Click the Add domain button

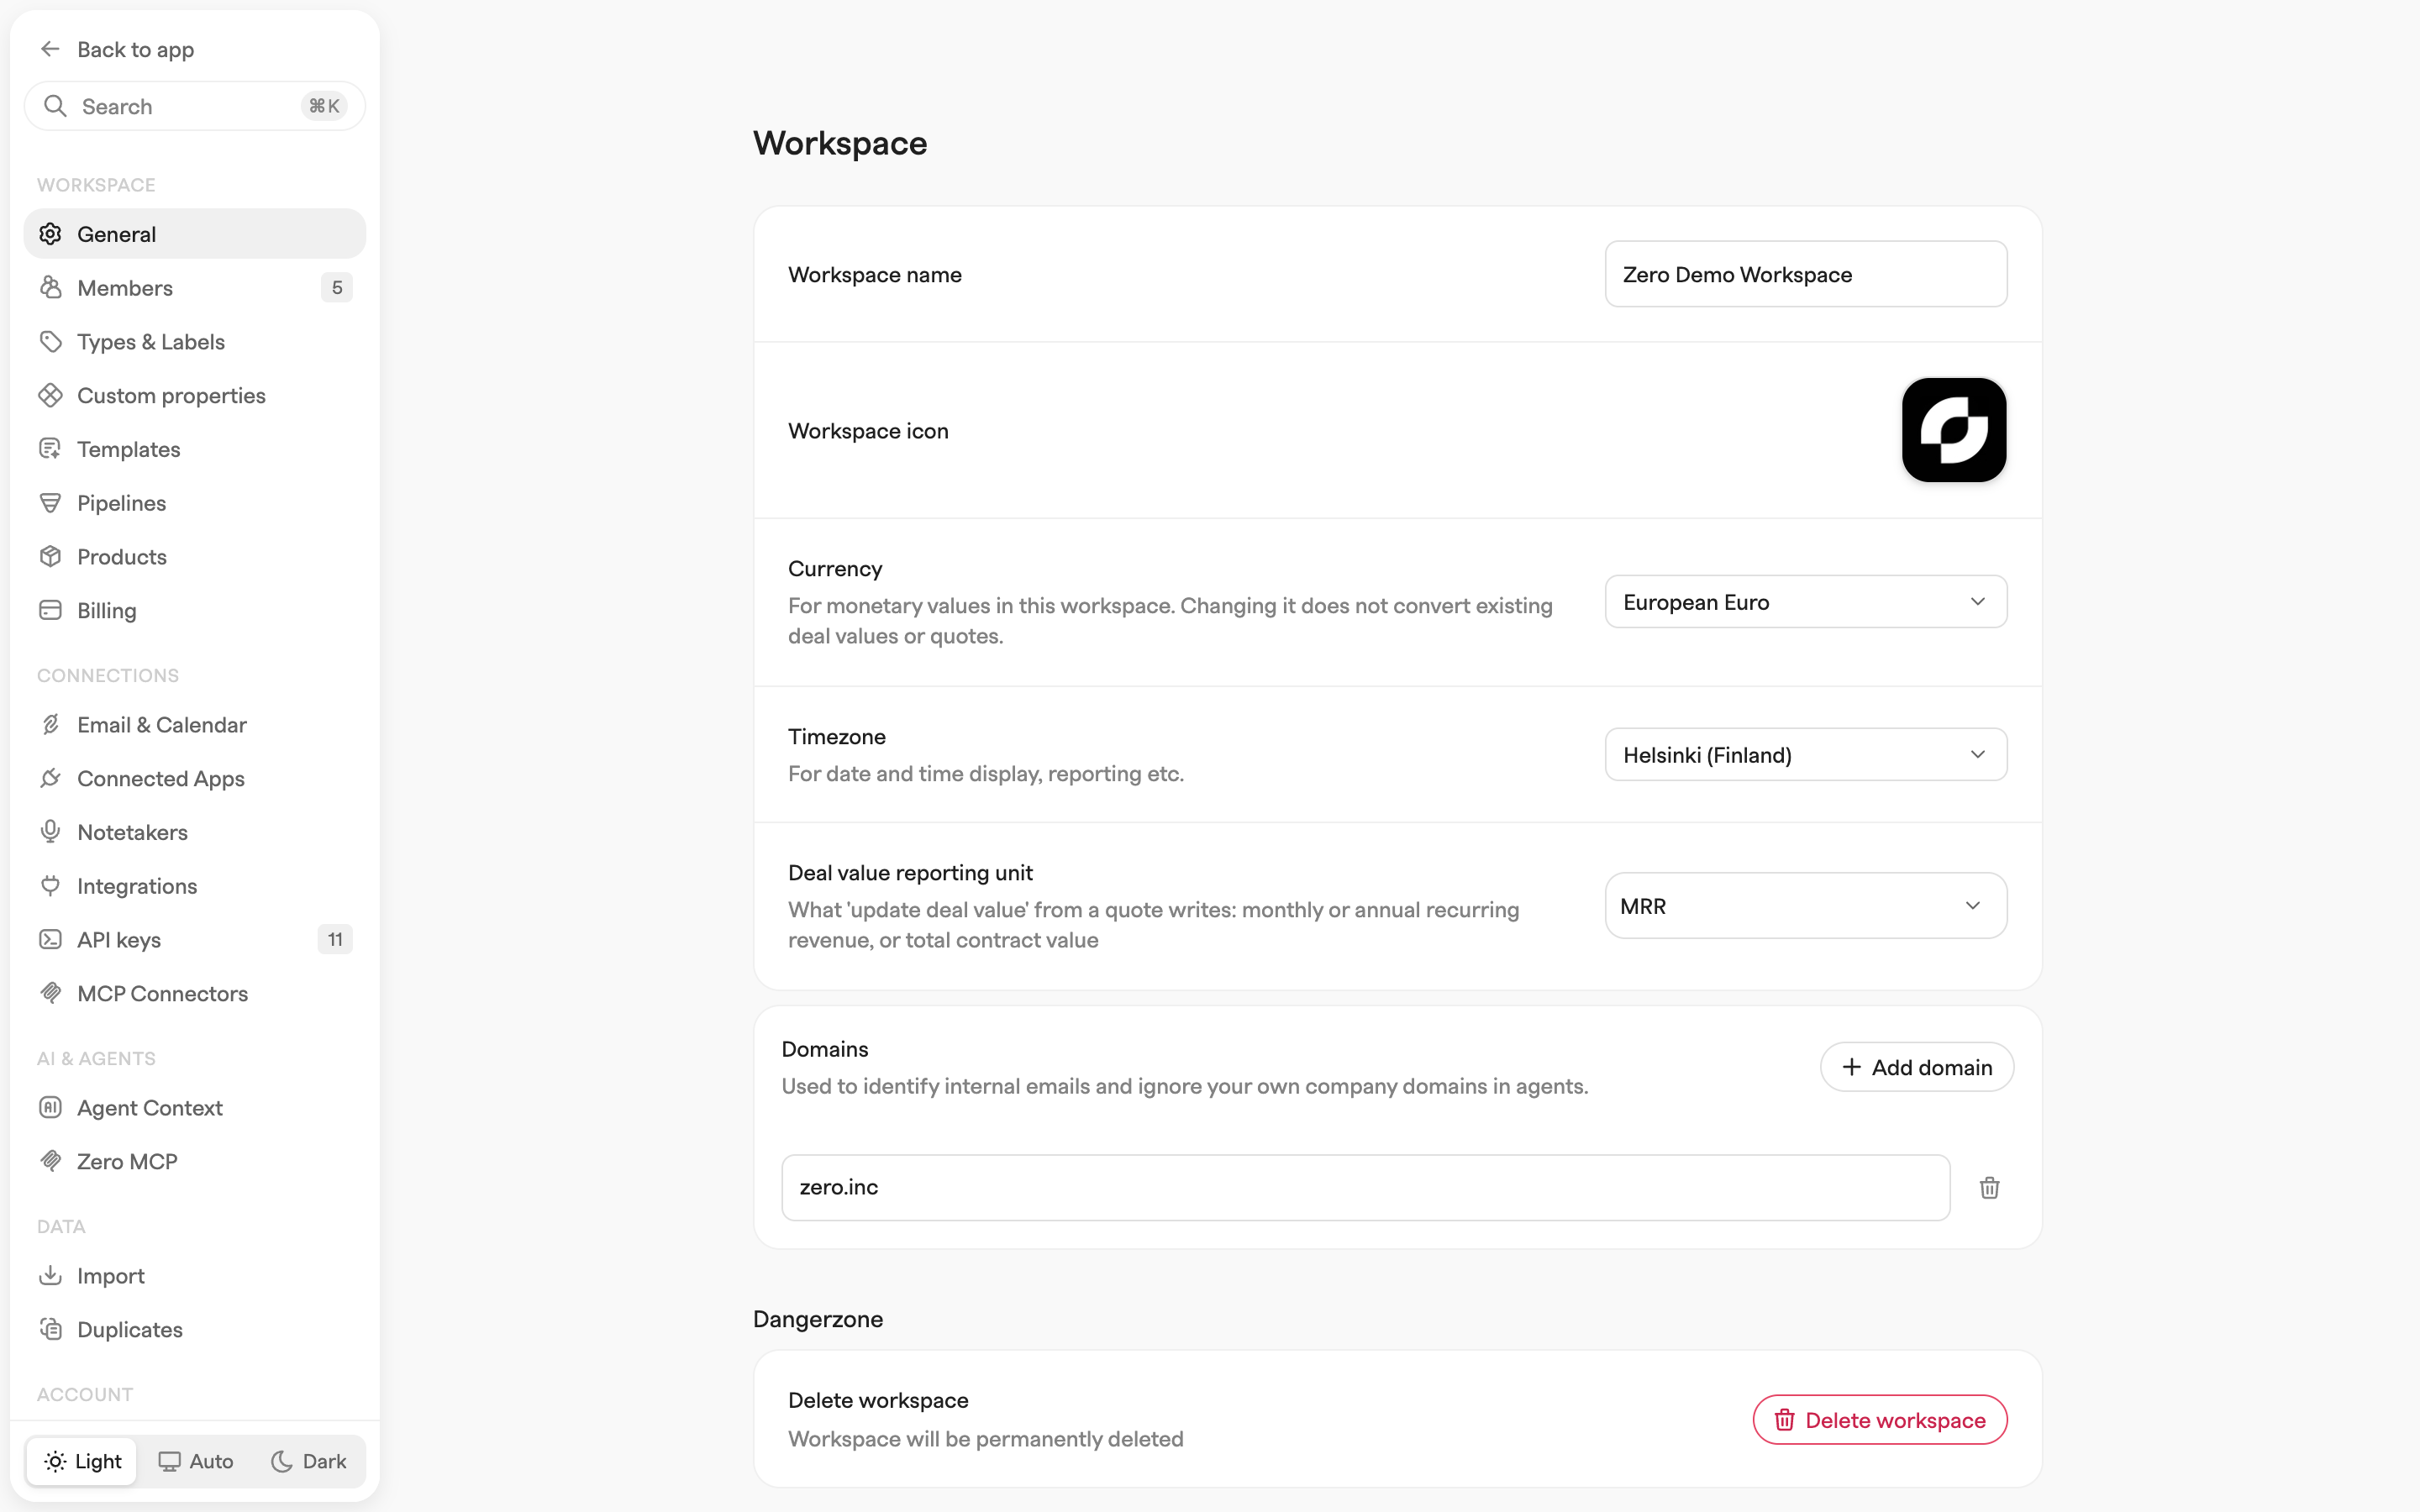(1916, 1067)
